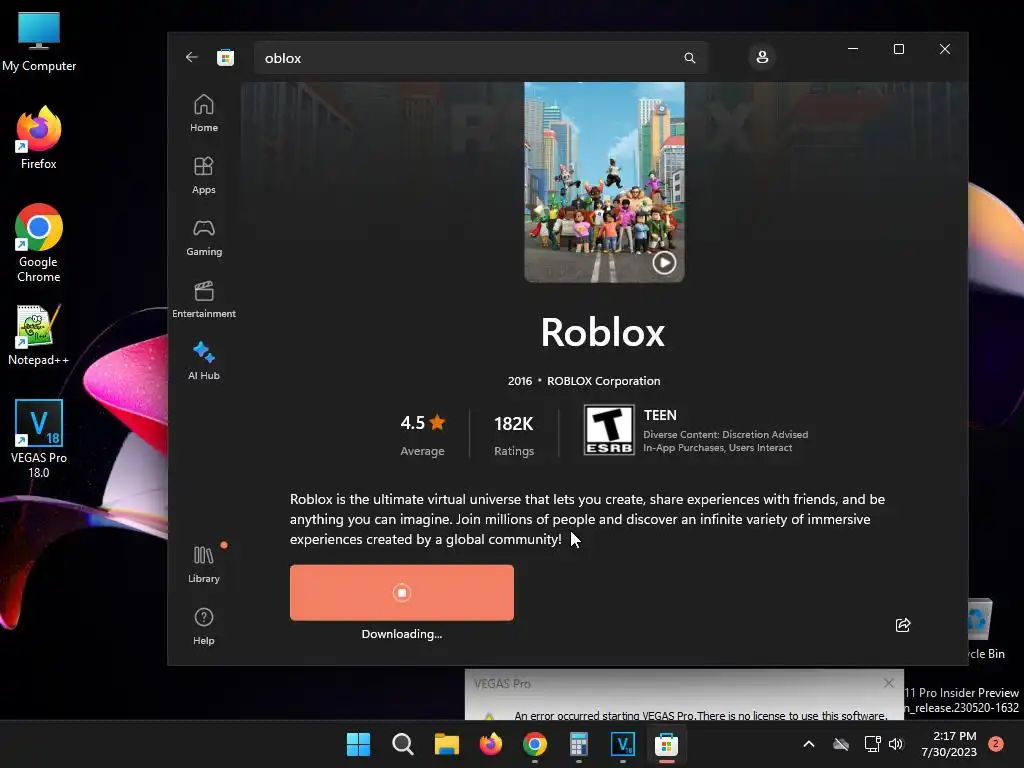Screen dimensions: 1024x768
Task: Open the My Computer desktop icon
Action: pyautogui.click(x=39, y=42)
